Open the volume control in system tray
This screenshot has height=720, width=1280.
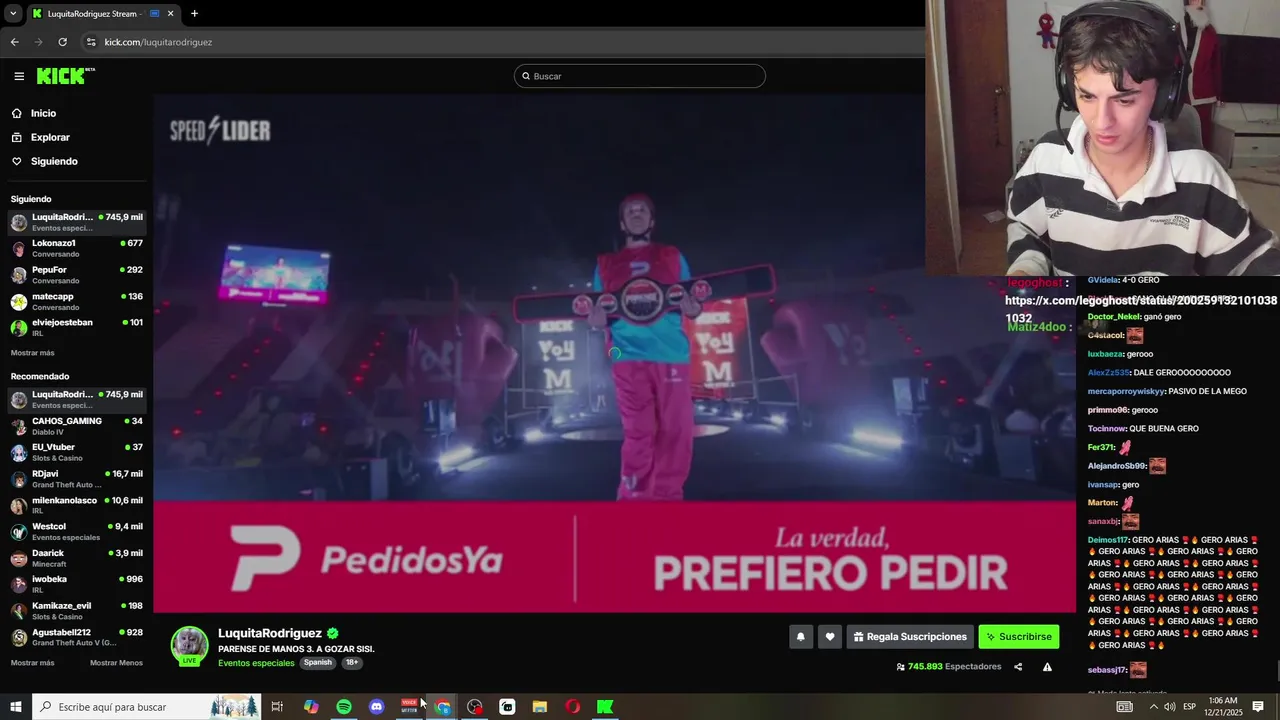pyautogui.click(x=1169, y=707)
